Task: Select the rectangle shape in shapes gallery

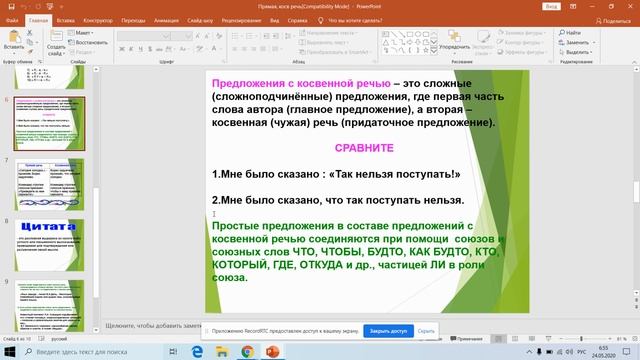Action: [x=409, y=34]
